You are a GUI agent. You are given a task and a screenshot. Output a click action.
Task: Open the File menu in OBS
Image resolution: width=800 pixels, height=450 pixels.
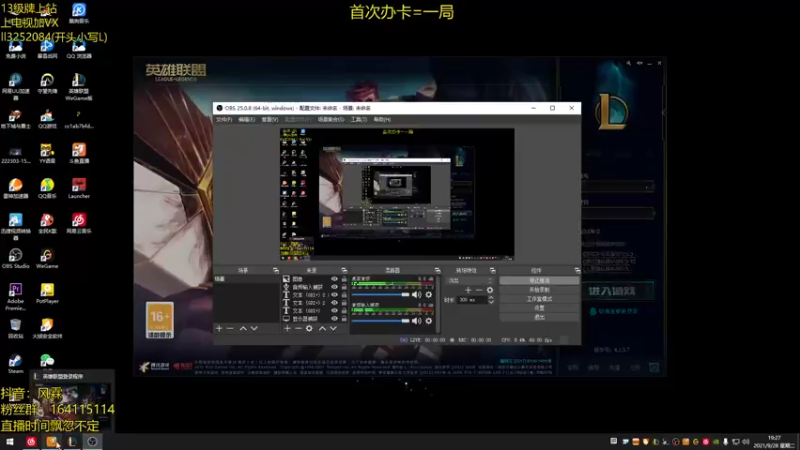(x=224, y=119)
